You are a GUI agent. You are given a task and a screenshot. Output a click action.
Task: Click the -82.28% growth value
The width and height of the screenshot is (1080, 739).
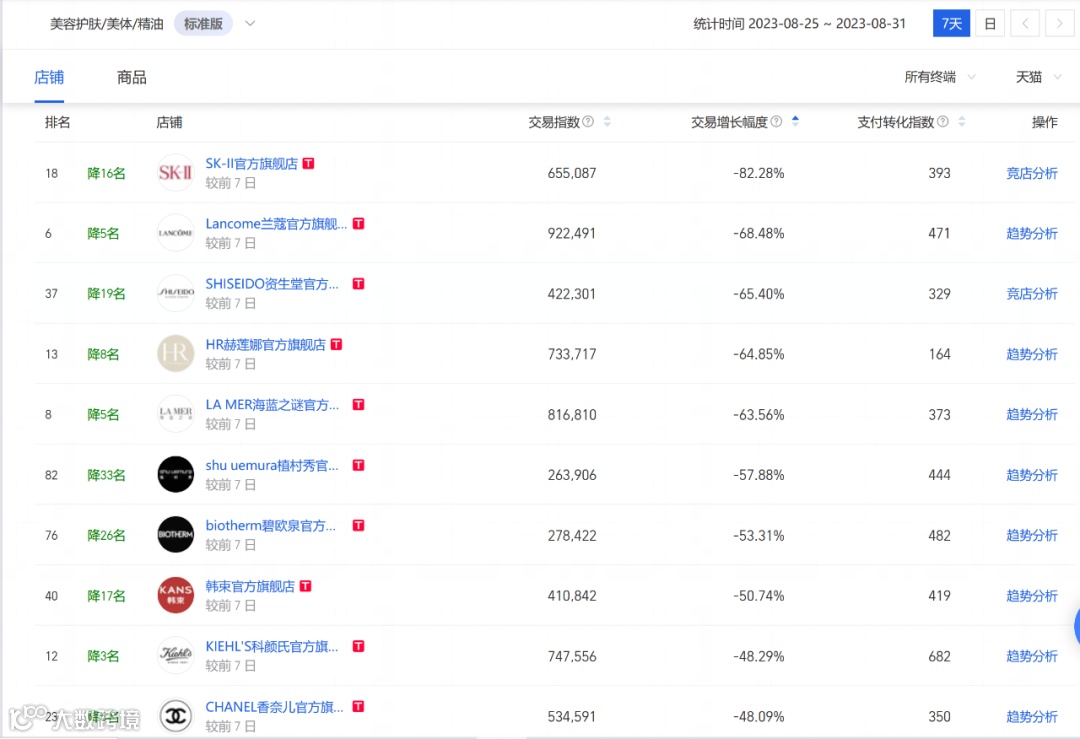758,173
